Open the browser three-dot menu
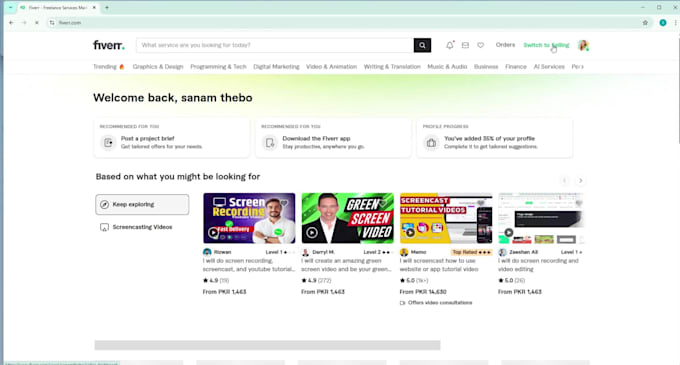The height and width of the screenshot is (365, 680). [676, 23]
